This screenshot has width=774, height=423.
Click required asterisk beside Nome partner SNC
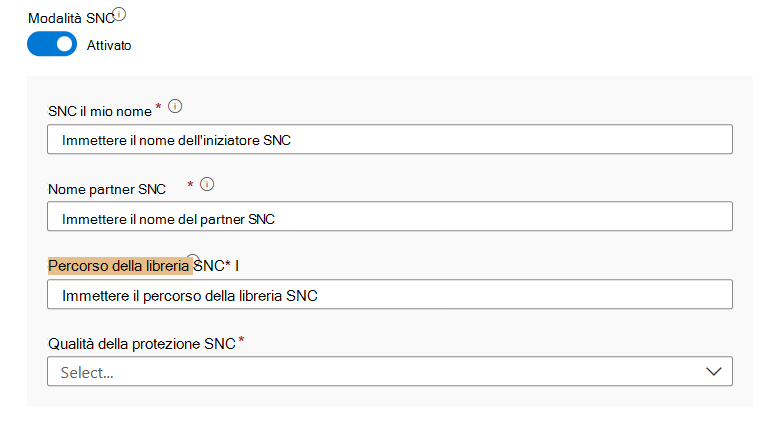click(190, 184)
